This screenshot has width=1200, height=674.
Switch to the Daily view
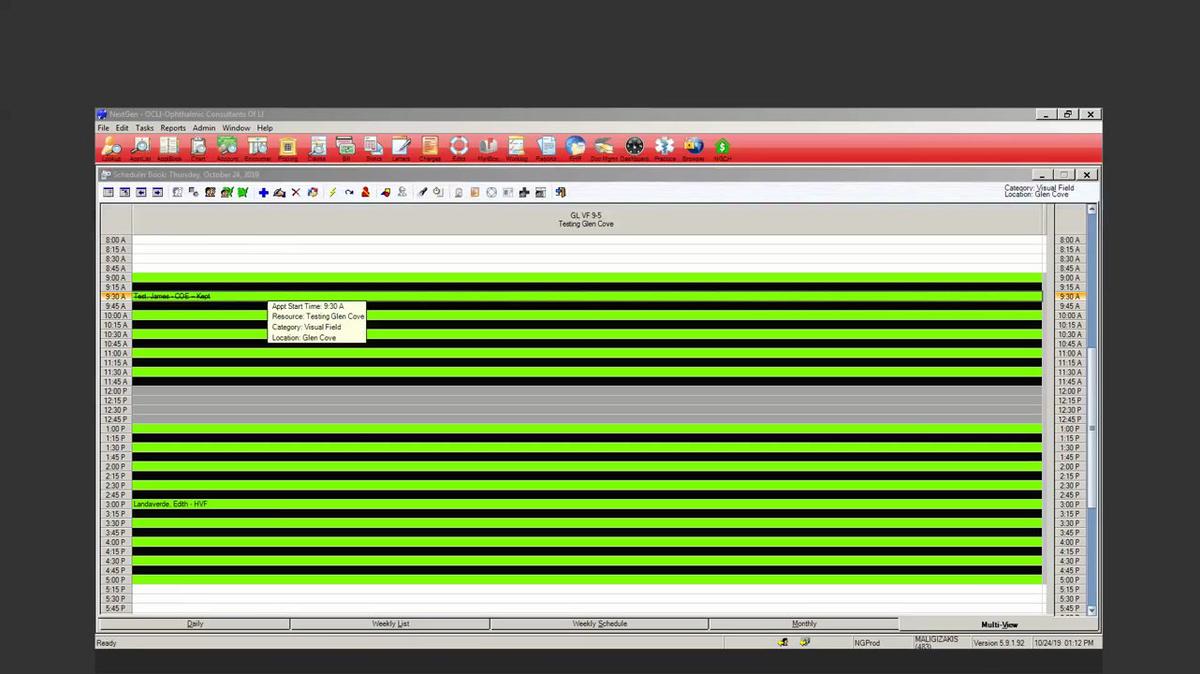[x=195, y=623]
